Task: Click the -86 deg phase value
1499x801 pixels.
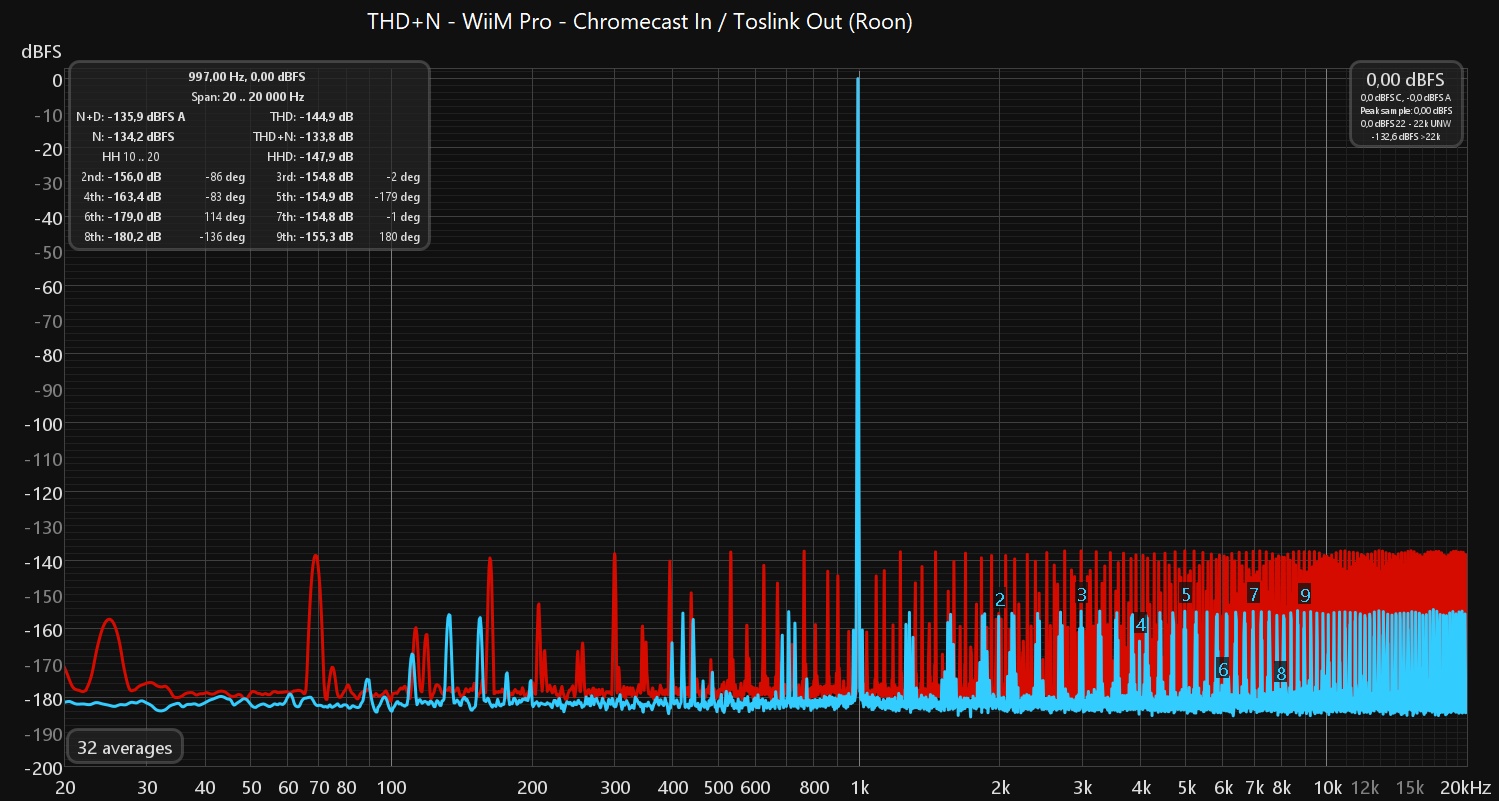Action: pyautogui.click(x=225, y=177)
